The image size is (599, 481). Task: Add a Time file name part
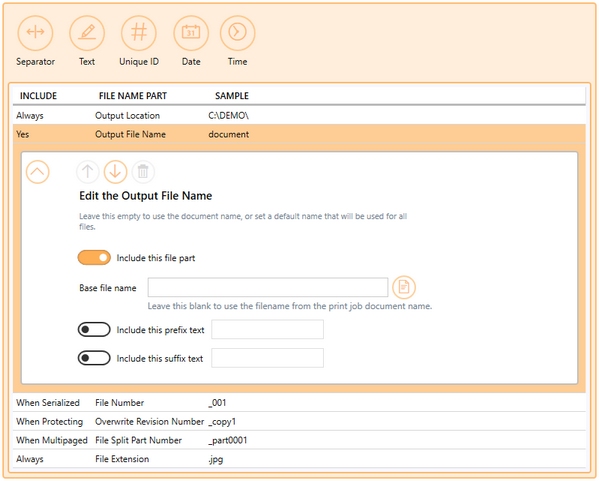(238, 33)
